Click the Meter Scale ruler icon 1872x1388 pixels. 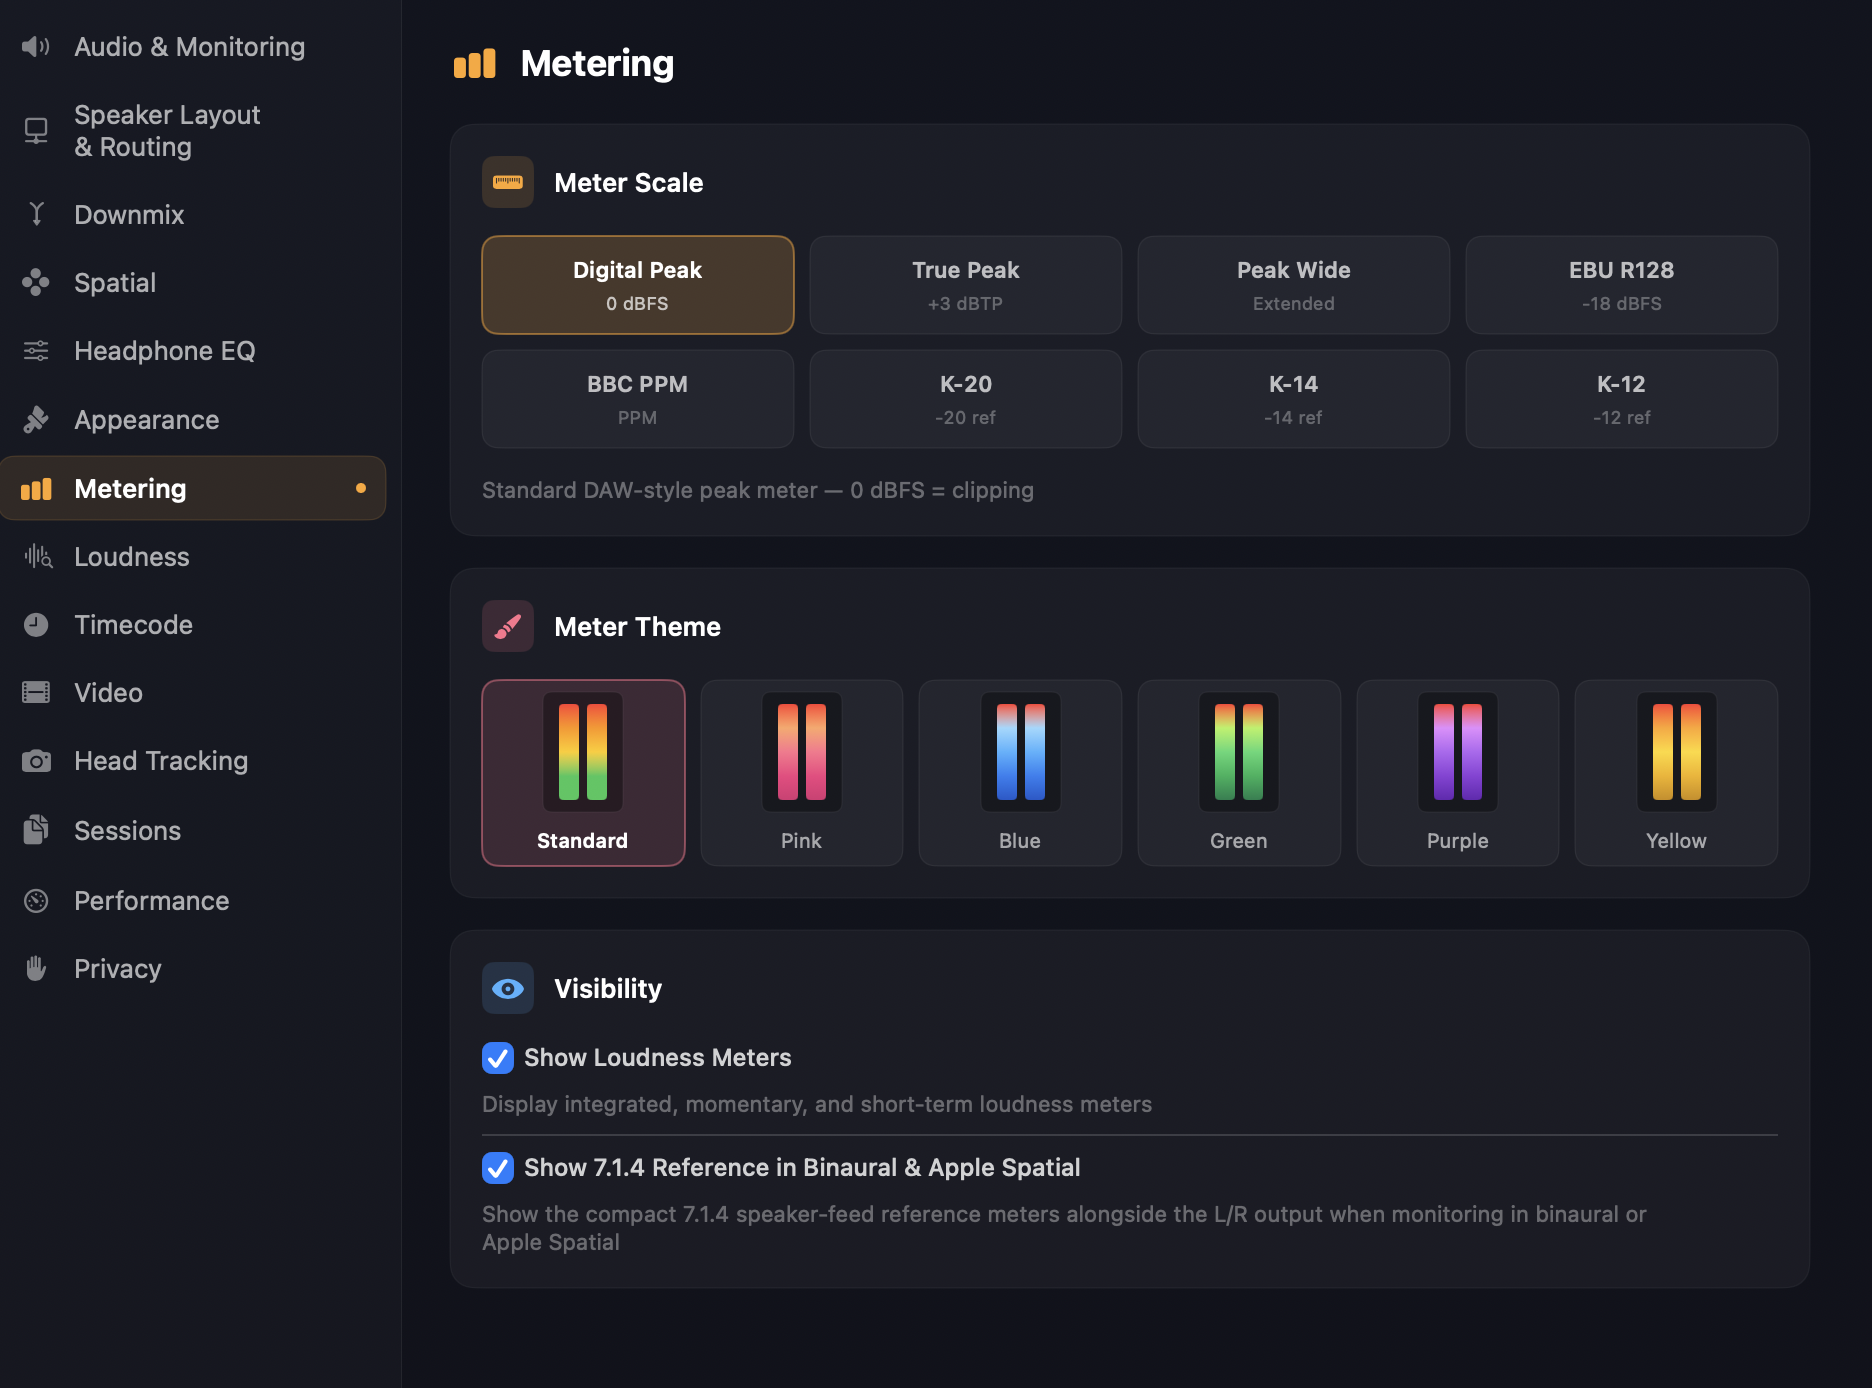(x=508, y=182)
